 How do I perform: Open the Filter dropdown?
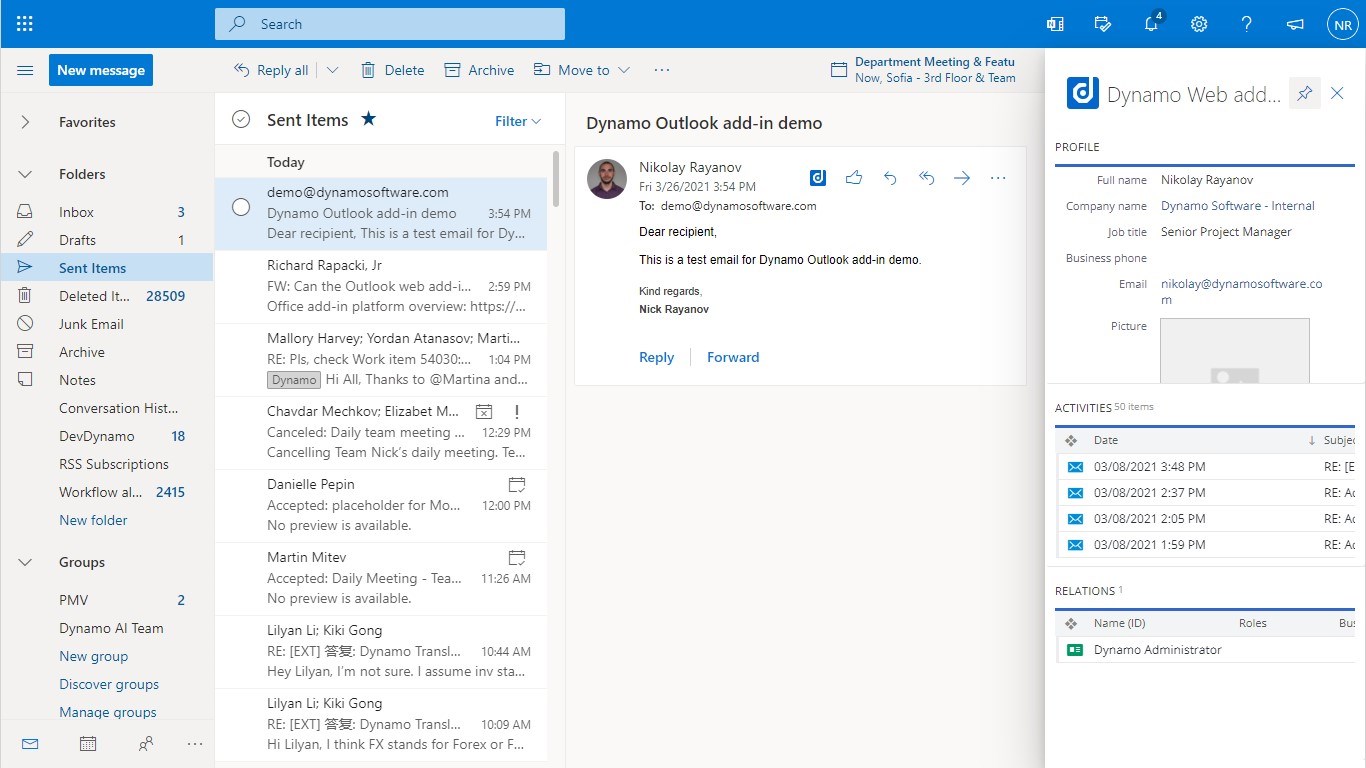tap(518, 121)
